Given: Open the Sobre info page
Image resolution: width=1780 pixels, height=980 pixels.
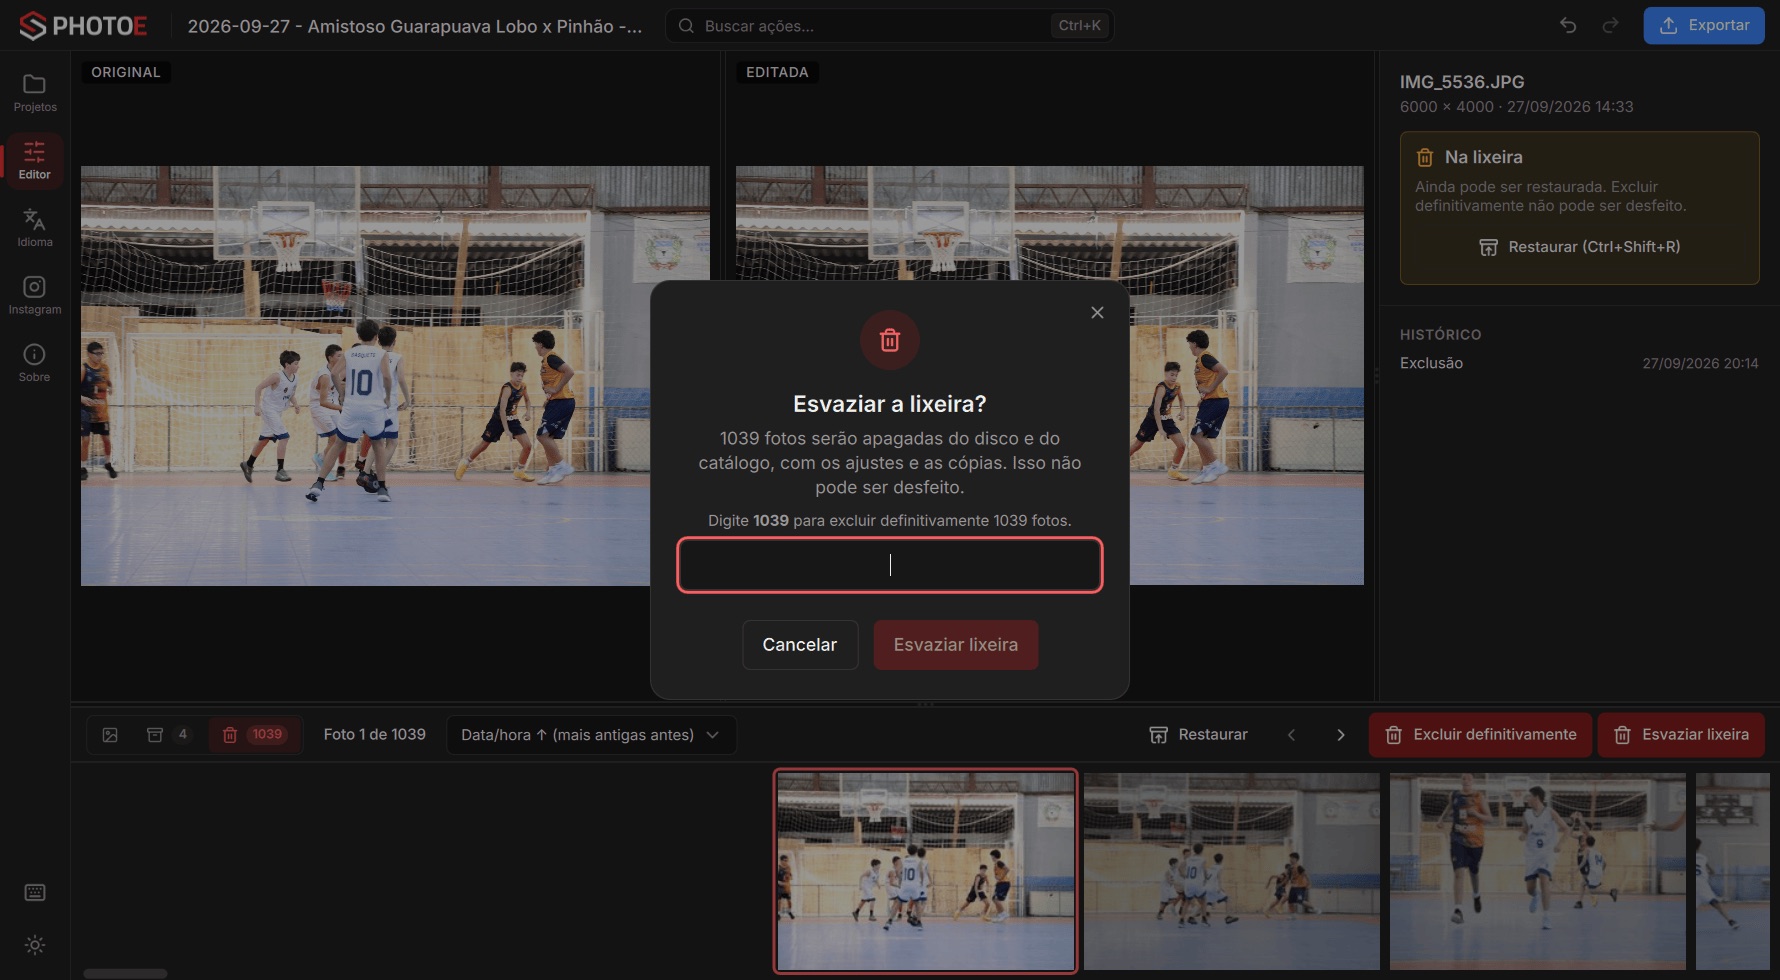Looking at the screenshot, I should pos(35,363).
